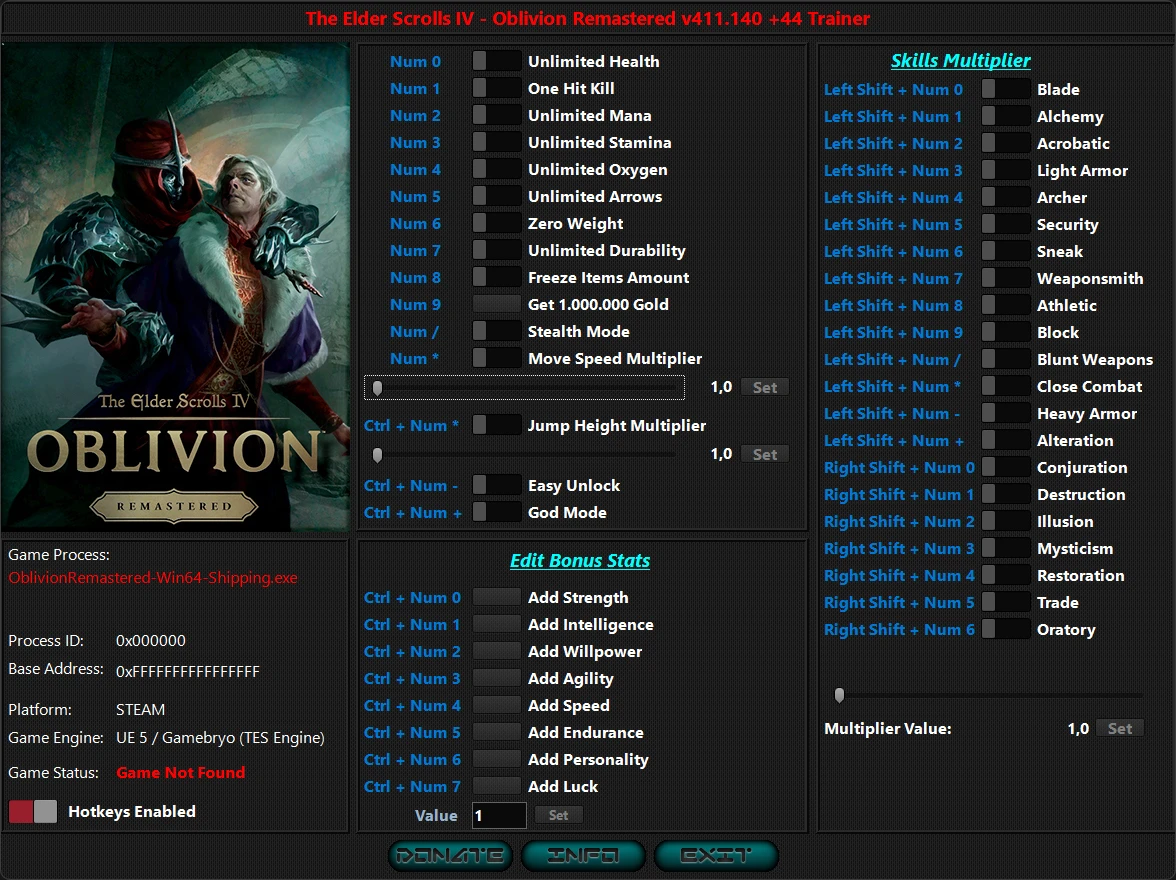Click the EXIT button
The image size is (1176, 880).
click(x=716, y=855)
